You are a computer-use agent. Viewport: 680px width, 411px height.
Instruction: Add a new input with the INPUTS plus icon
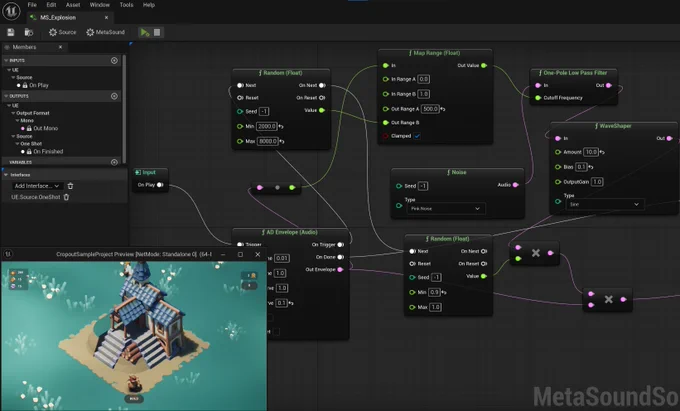coord(114,60)
